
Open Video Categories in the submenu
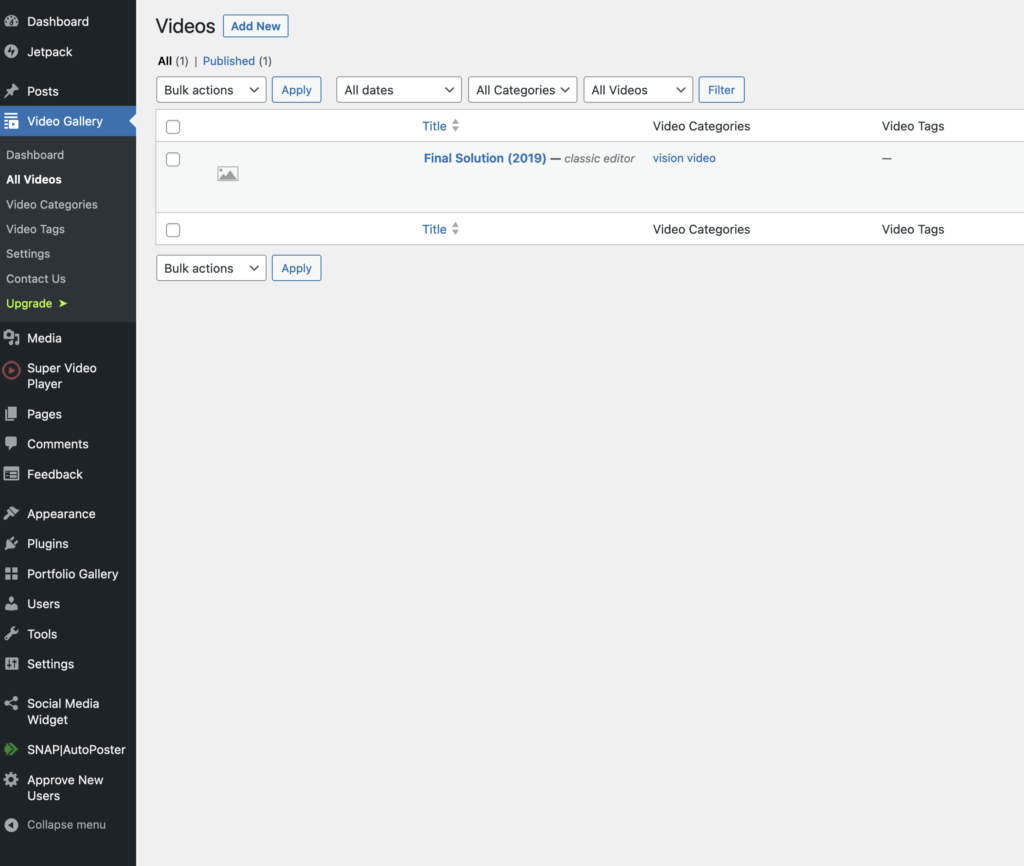(52, 205)
